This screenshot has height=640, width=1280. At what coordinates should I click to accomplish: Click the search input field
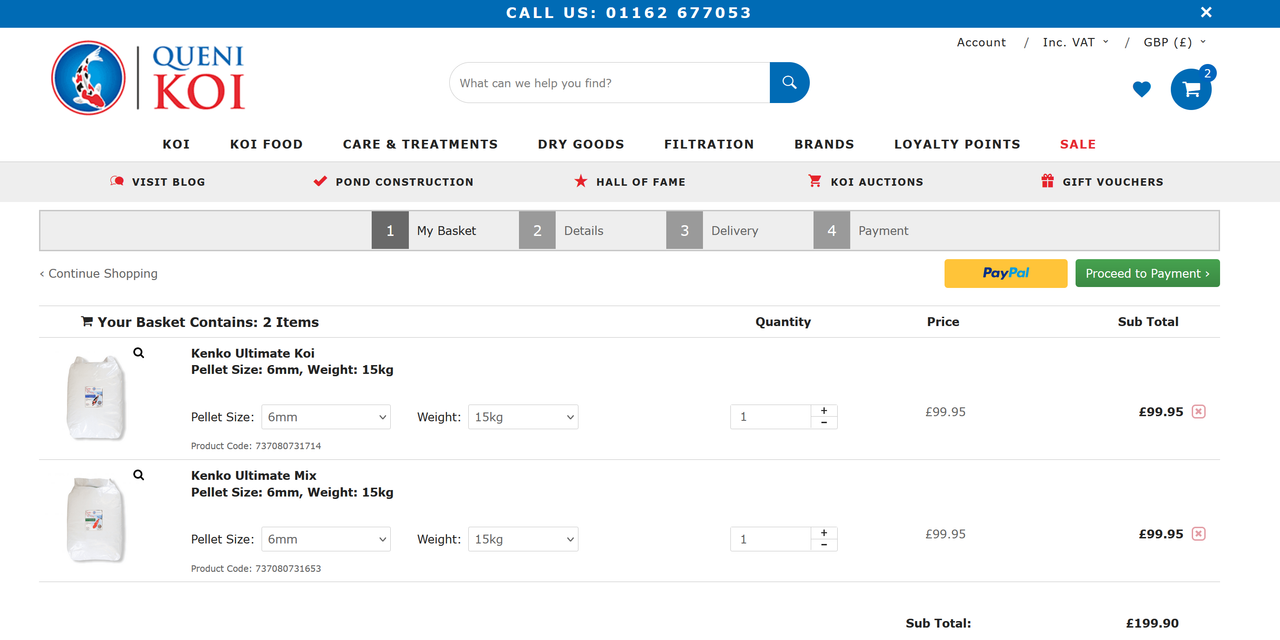click(610, 83)
